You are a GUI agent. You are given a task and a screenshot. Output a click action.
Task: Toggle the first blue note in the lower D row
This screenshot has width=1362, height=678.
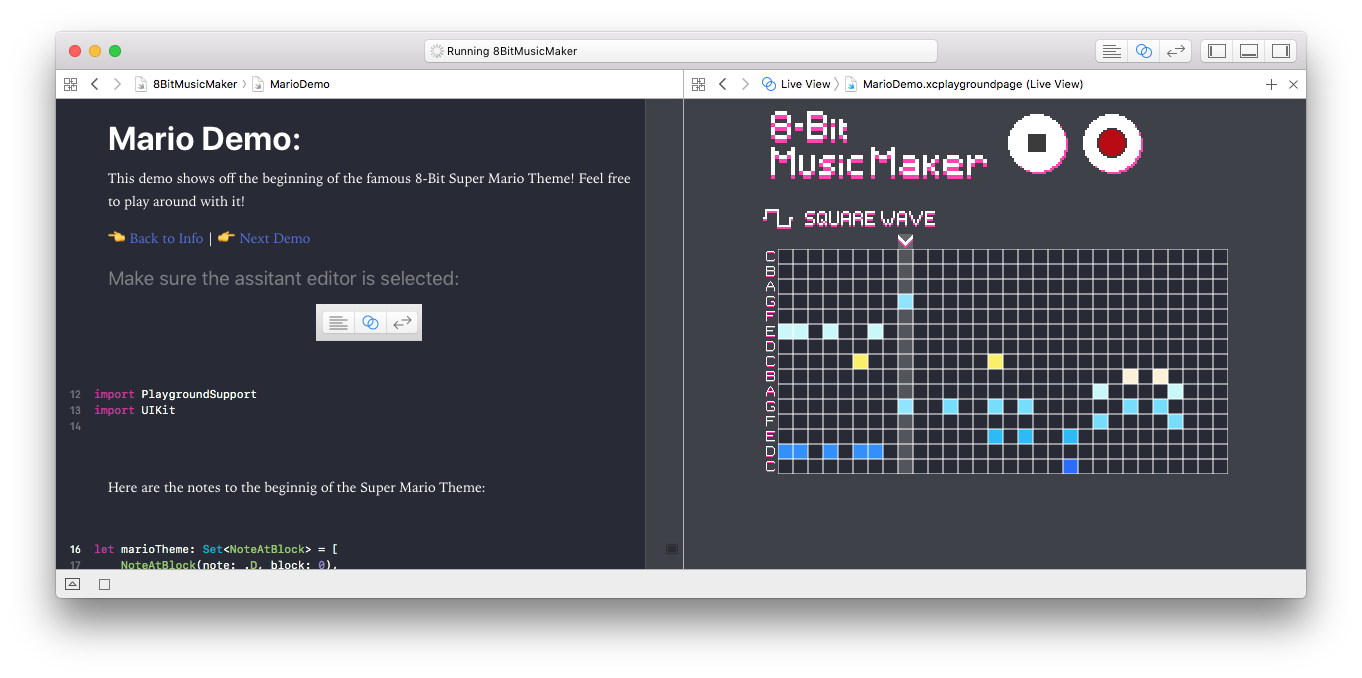[785, 451]
